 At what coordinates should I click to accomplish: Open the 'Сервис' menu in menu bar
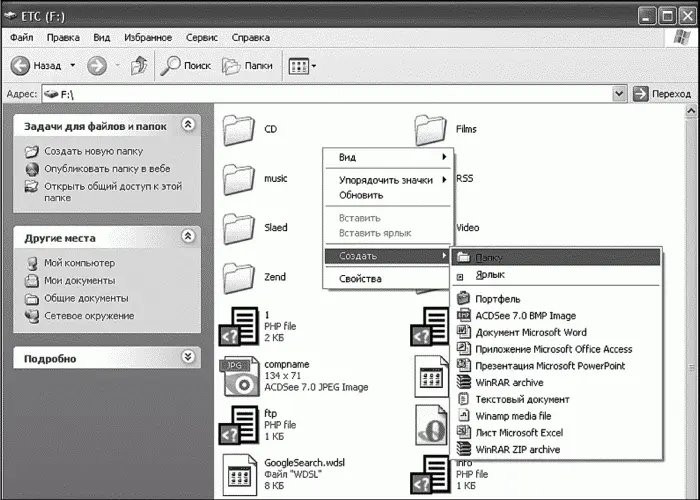(202, 38)
